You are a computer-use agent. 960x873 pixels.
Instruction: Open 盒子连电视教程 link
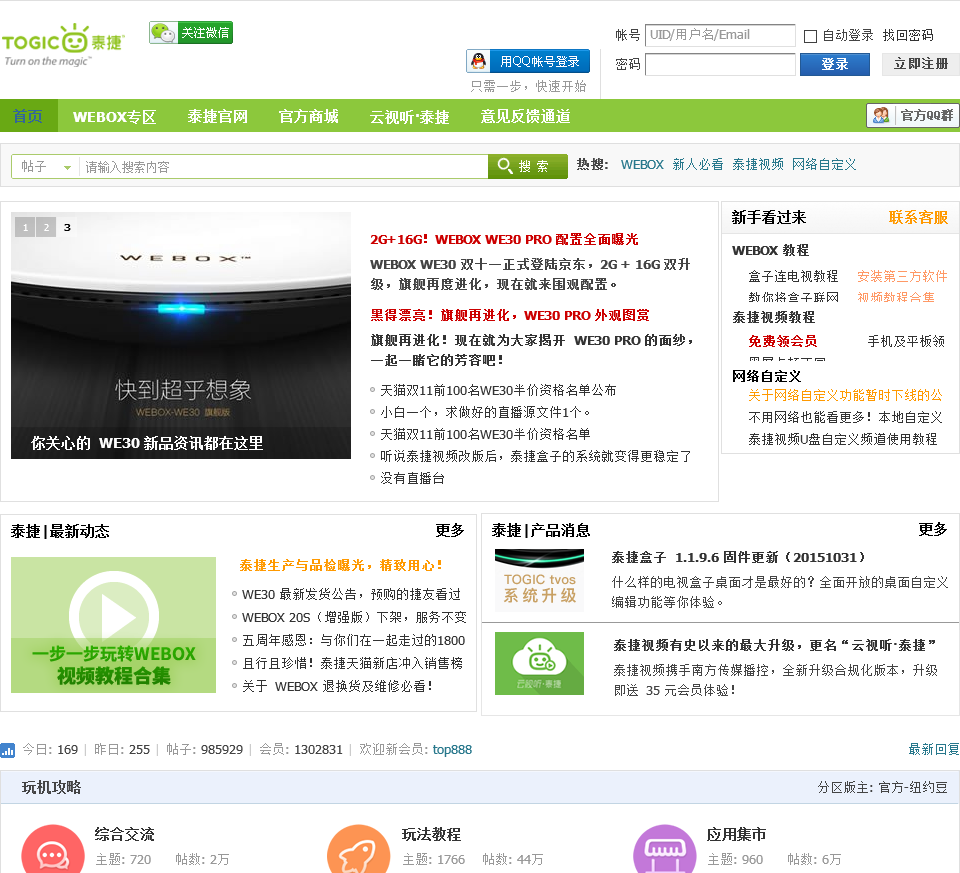point(793,276)
